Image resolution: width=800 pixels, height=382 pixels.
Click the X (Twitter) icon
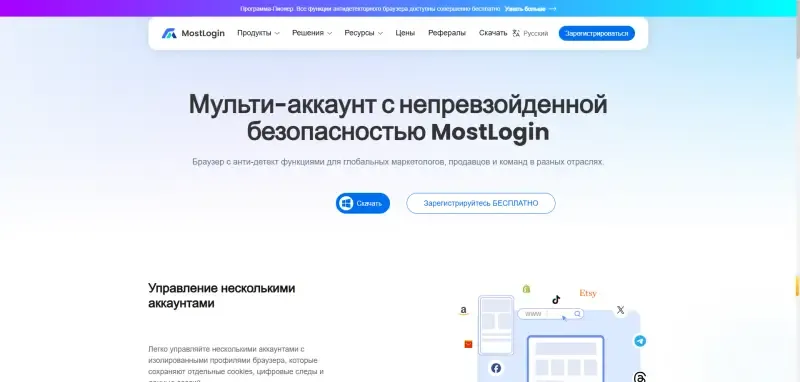coord(620,310)
